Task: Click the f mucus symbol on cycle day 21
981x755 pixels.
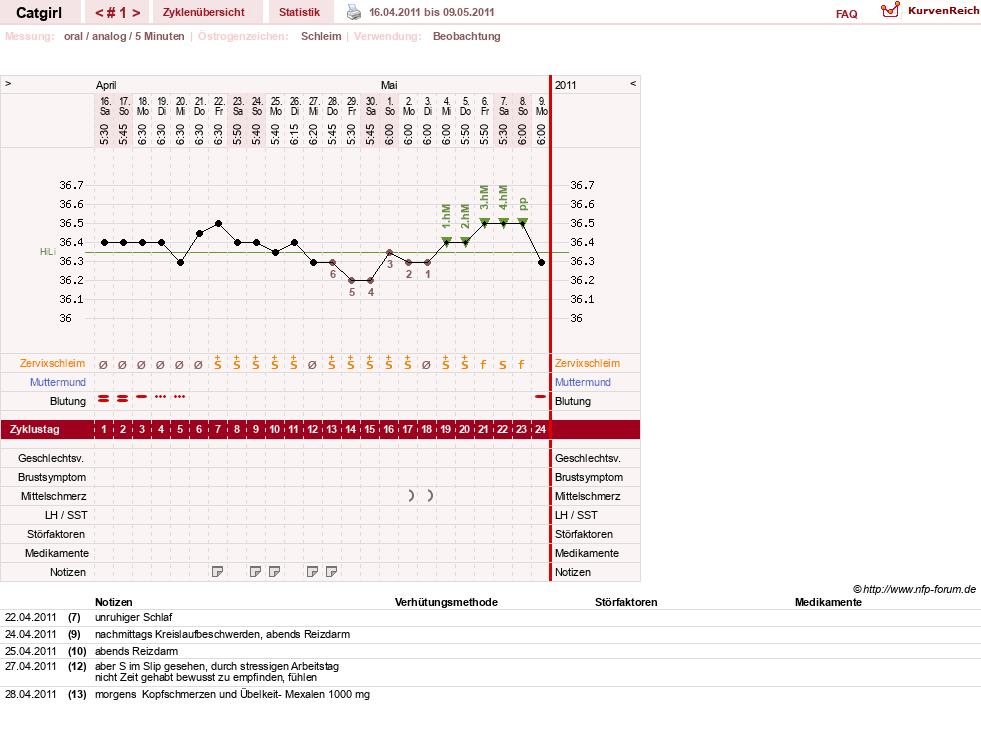Action: (x=483, y=364)
